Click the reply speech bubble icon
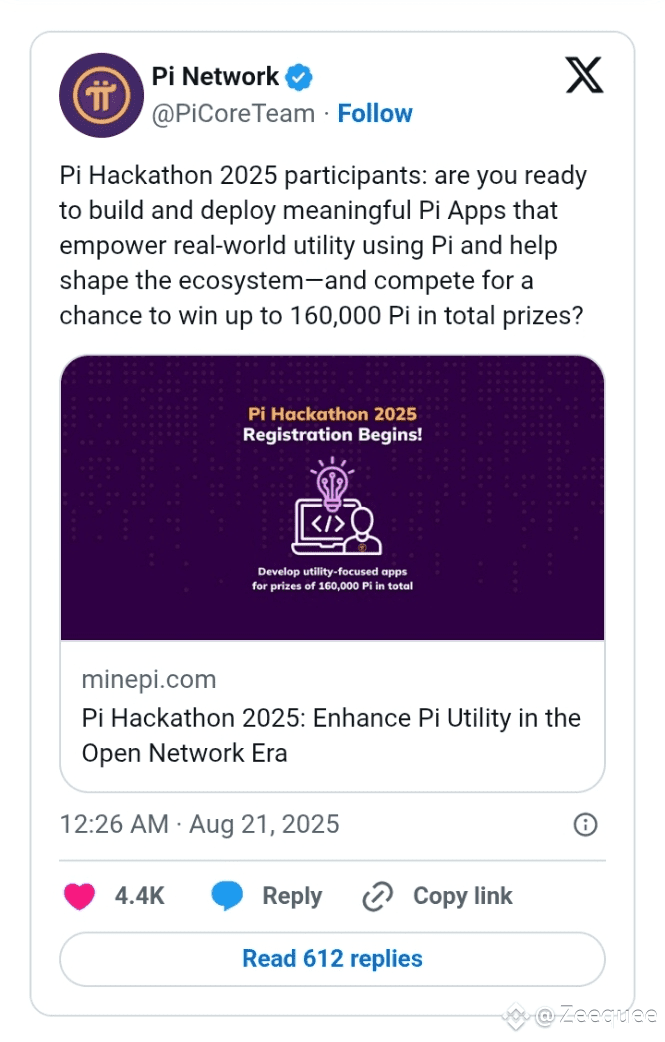This screenshot has height=1042, width=665. click(x=227, y=896)
